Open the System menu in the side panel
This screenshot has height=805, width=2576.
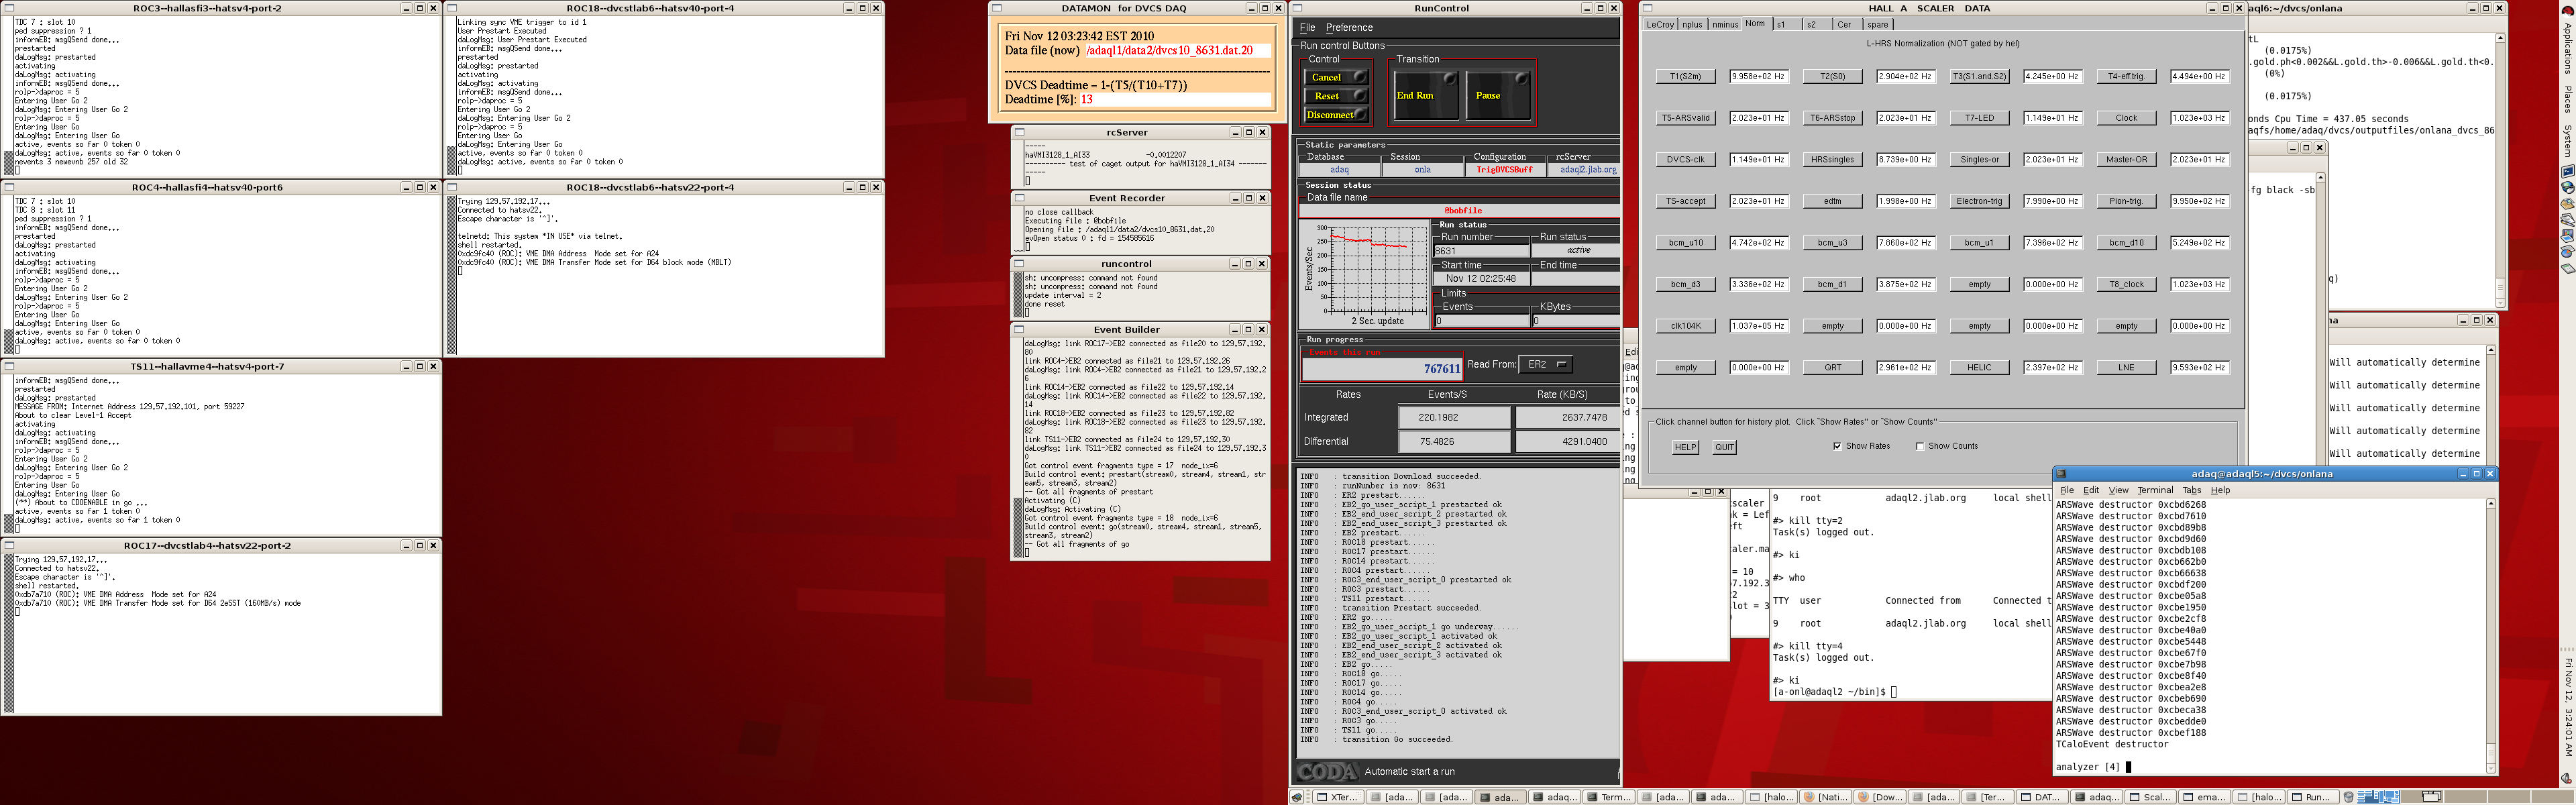click(x=2567, y=140)
